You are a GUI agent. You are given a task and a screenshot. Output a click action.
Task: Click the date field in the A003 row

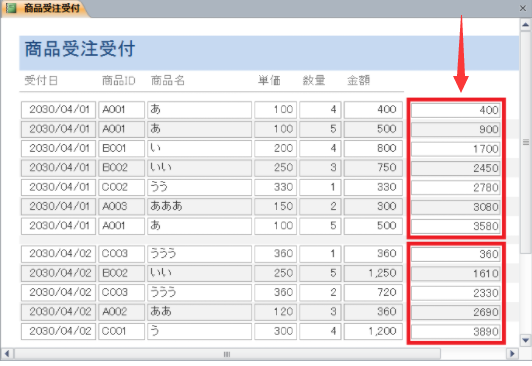click(x=58, y=207)
